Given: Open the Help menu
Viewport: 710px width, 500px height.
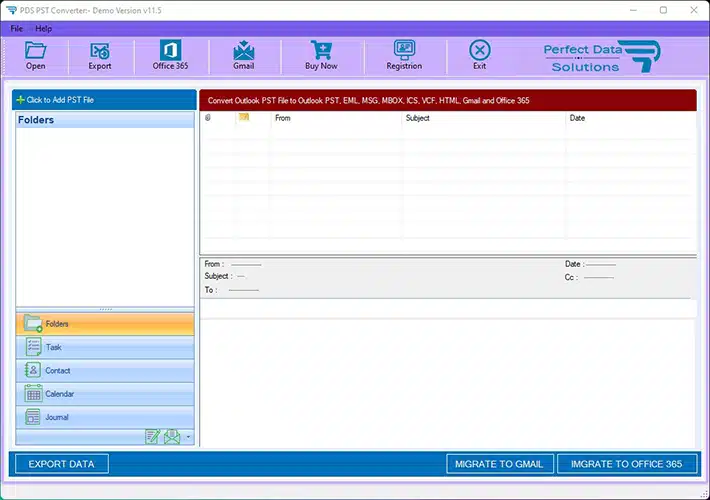Looking at the screenshot, I should click(43, 29).
